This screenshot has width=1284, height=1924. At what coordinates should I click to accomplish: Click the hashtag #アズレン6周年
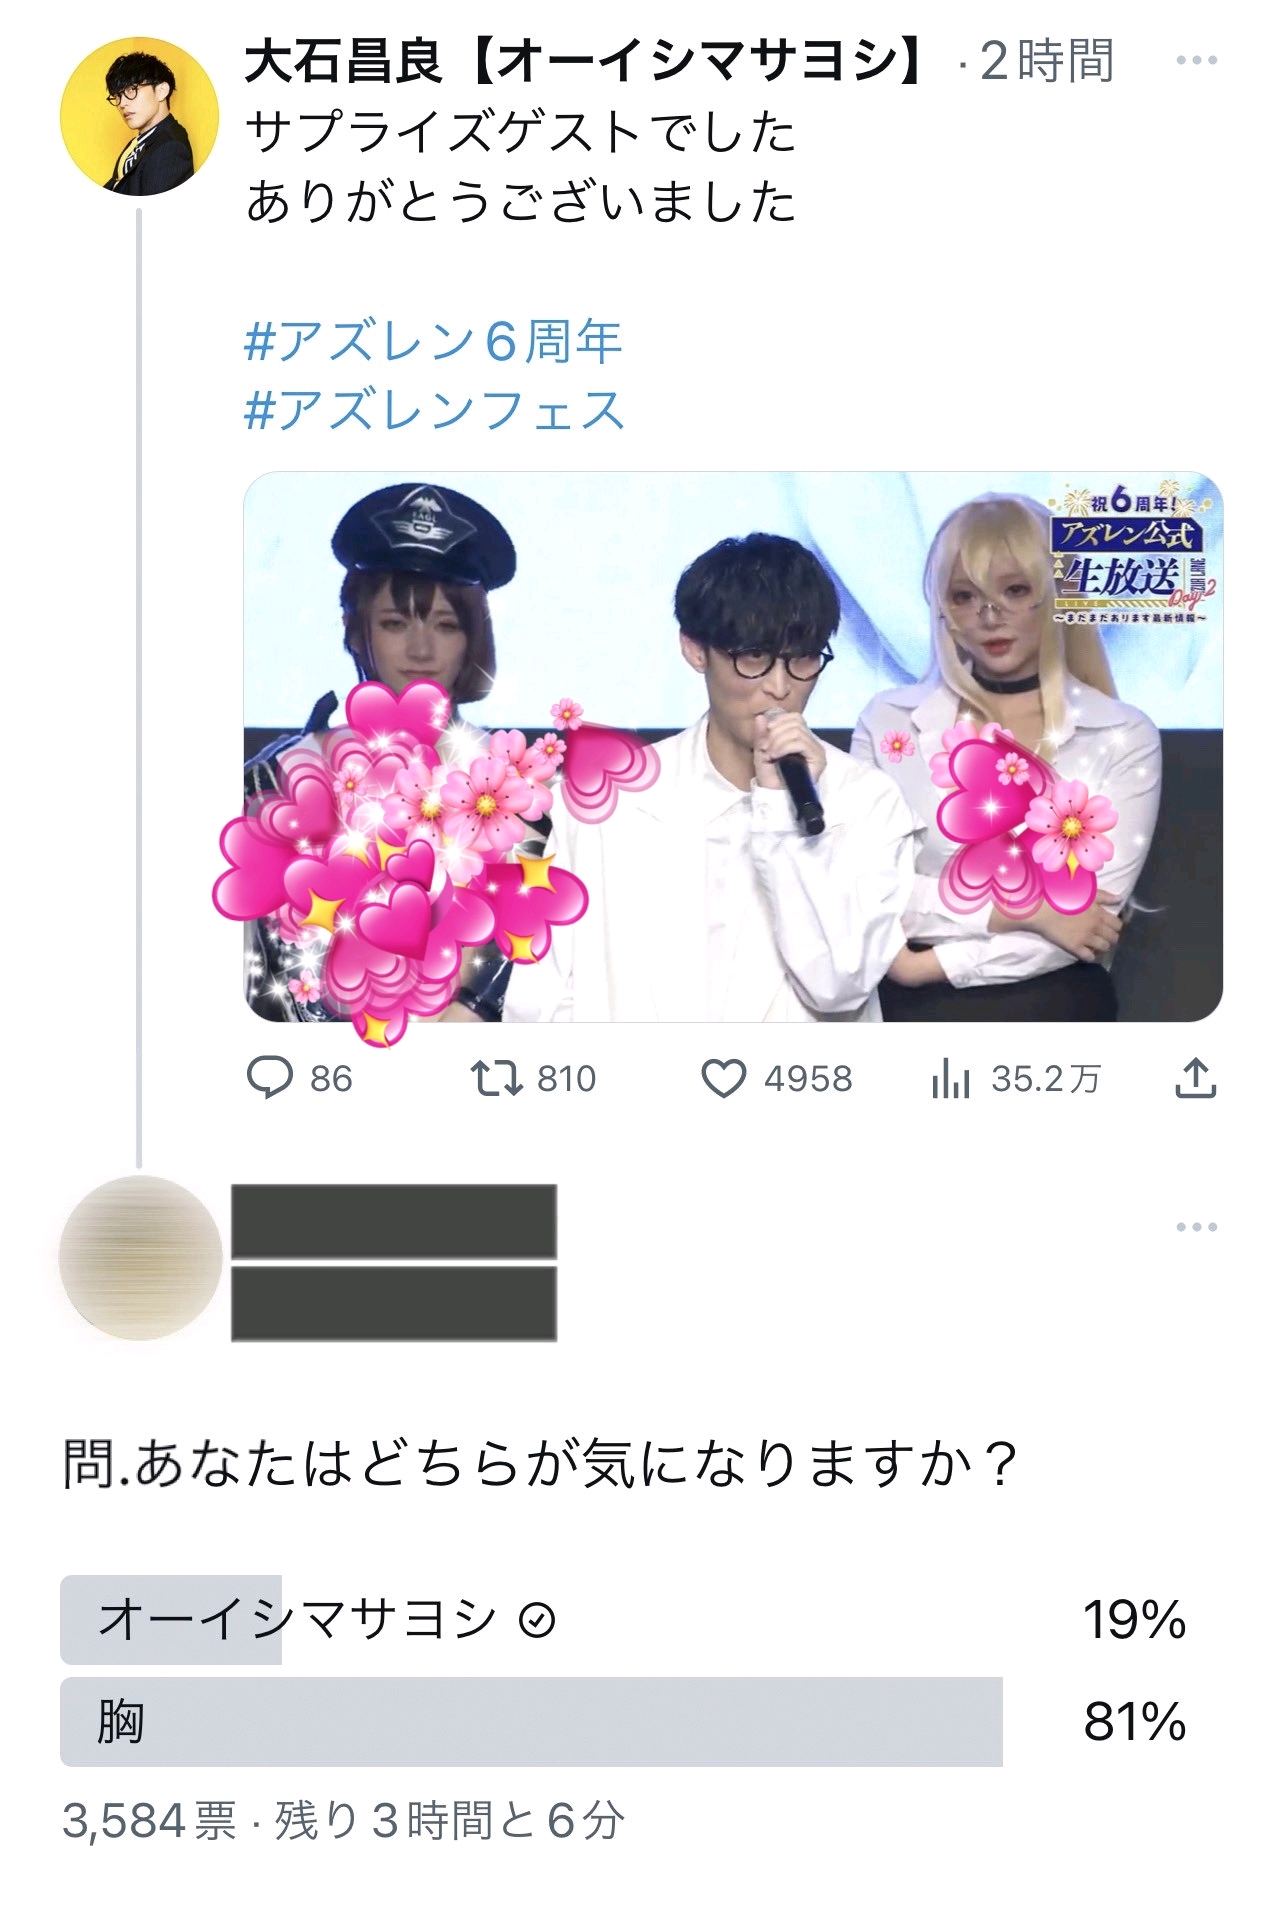[x=433, y=342]
